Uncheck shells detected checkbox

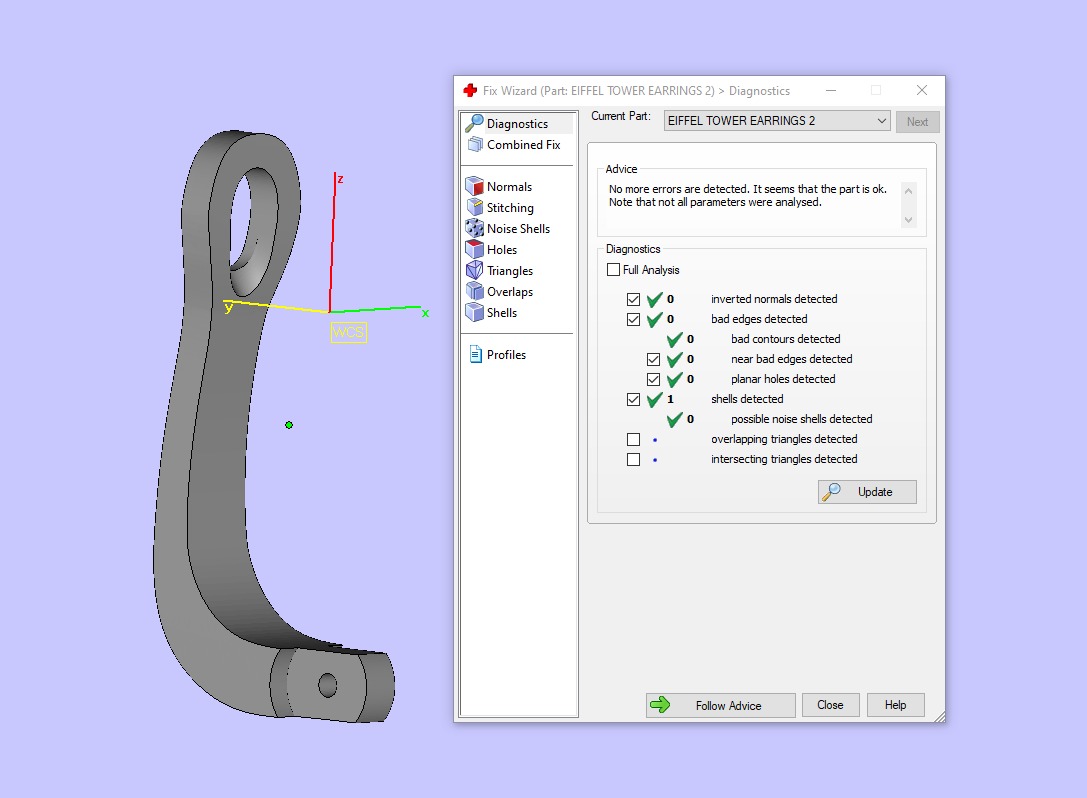coord(633,399)
